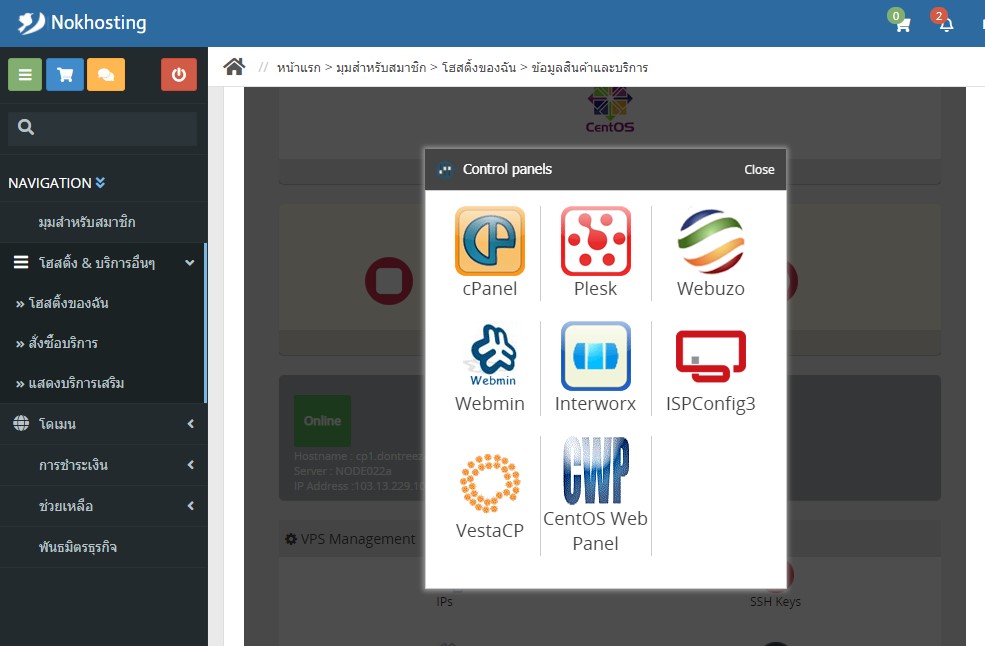Select the cPanel control panel icon
Viewport: 985px width, 646px height.
click(x=489, y=241)
